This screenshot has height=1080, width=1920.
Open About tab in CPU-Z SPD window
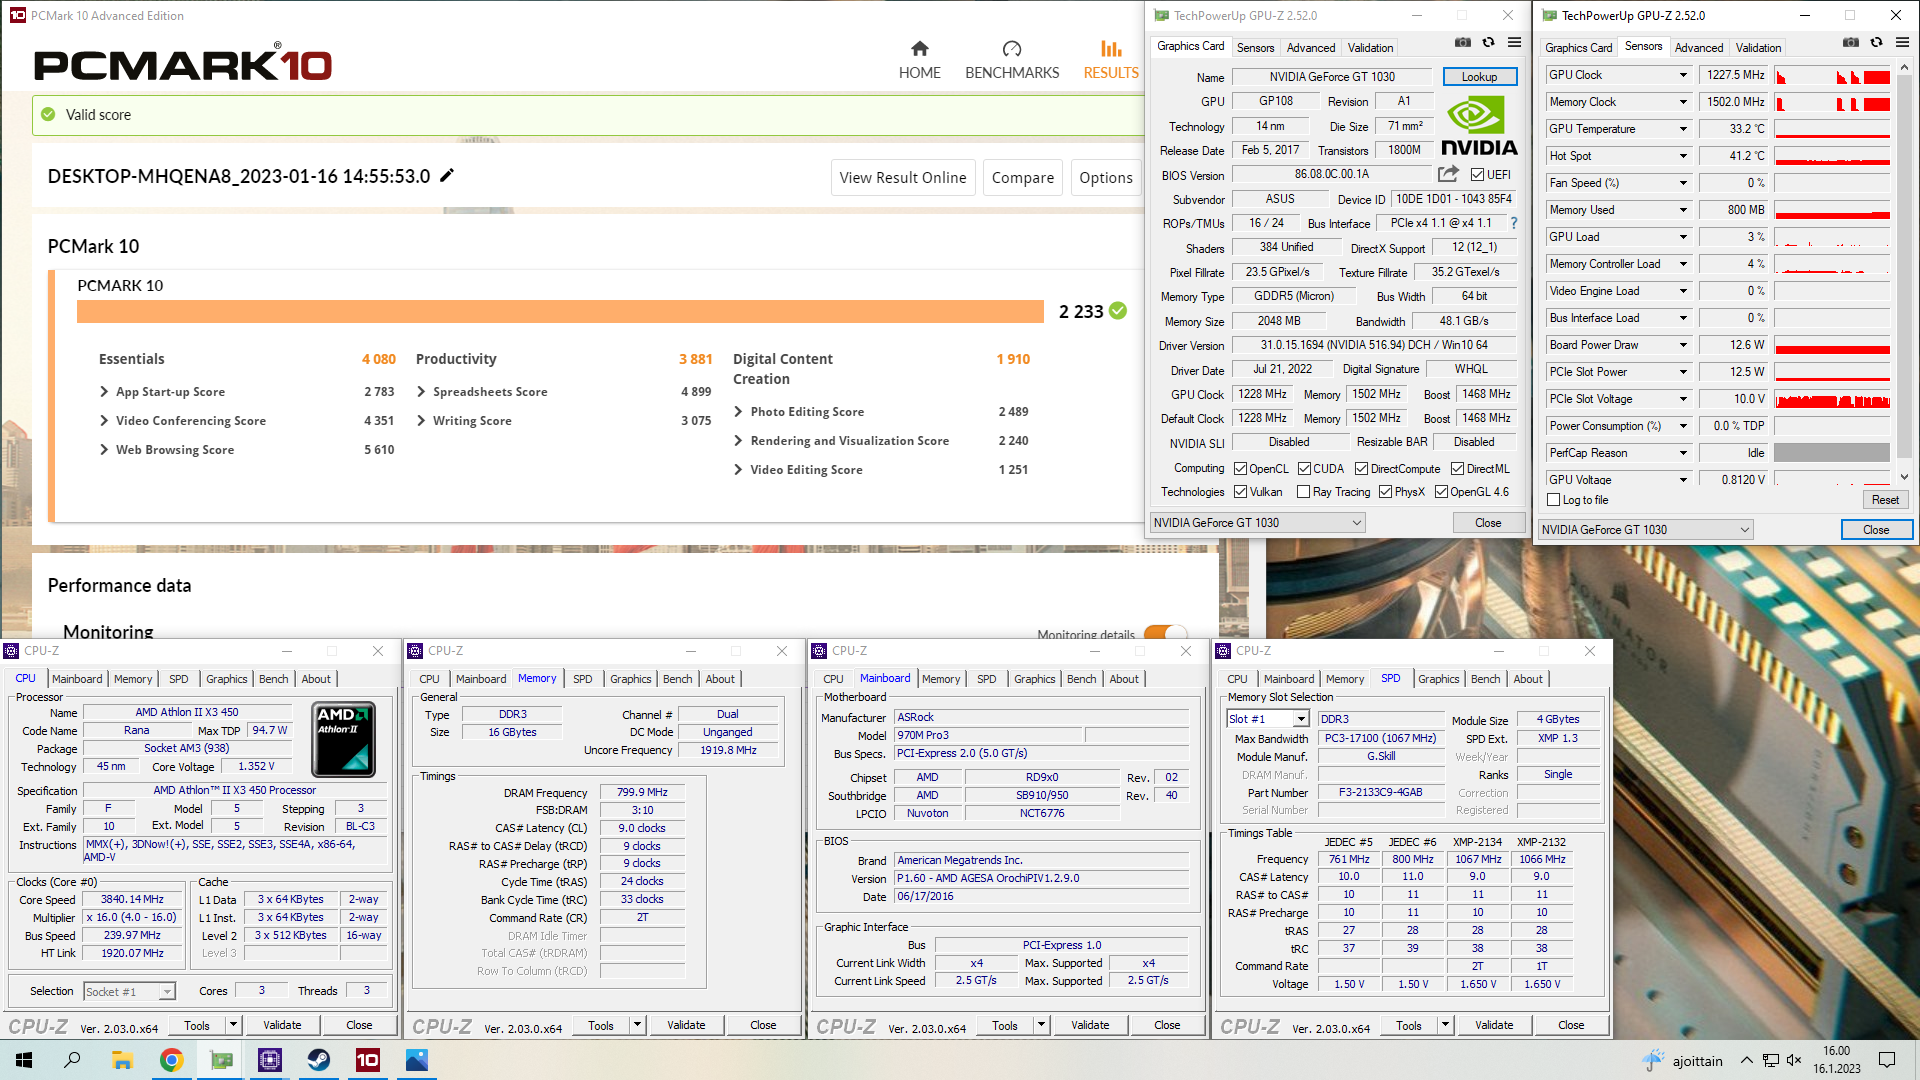click(1527, 679)
